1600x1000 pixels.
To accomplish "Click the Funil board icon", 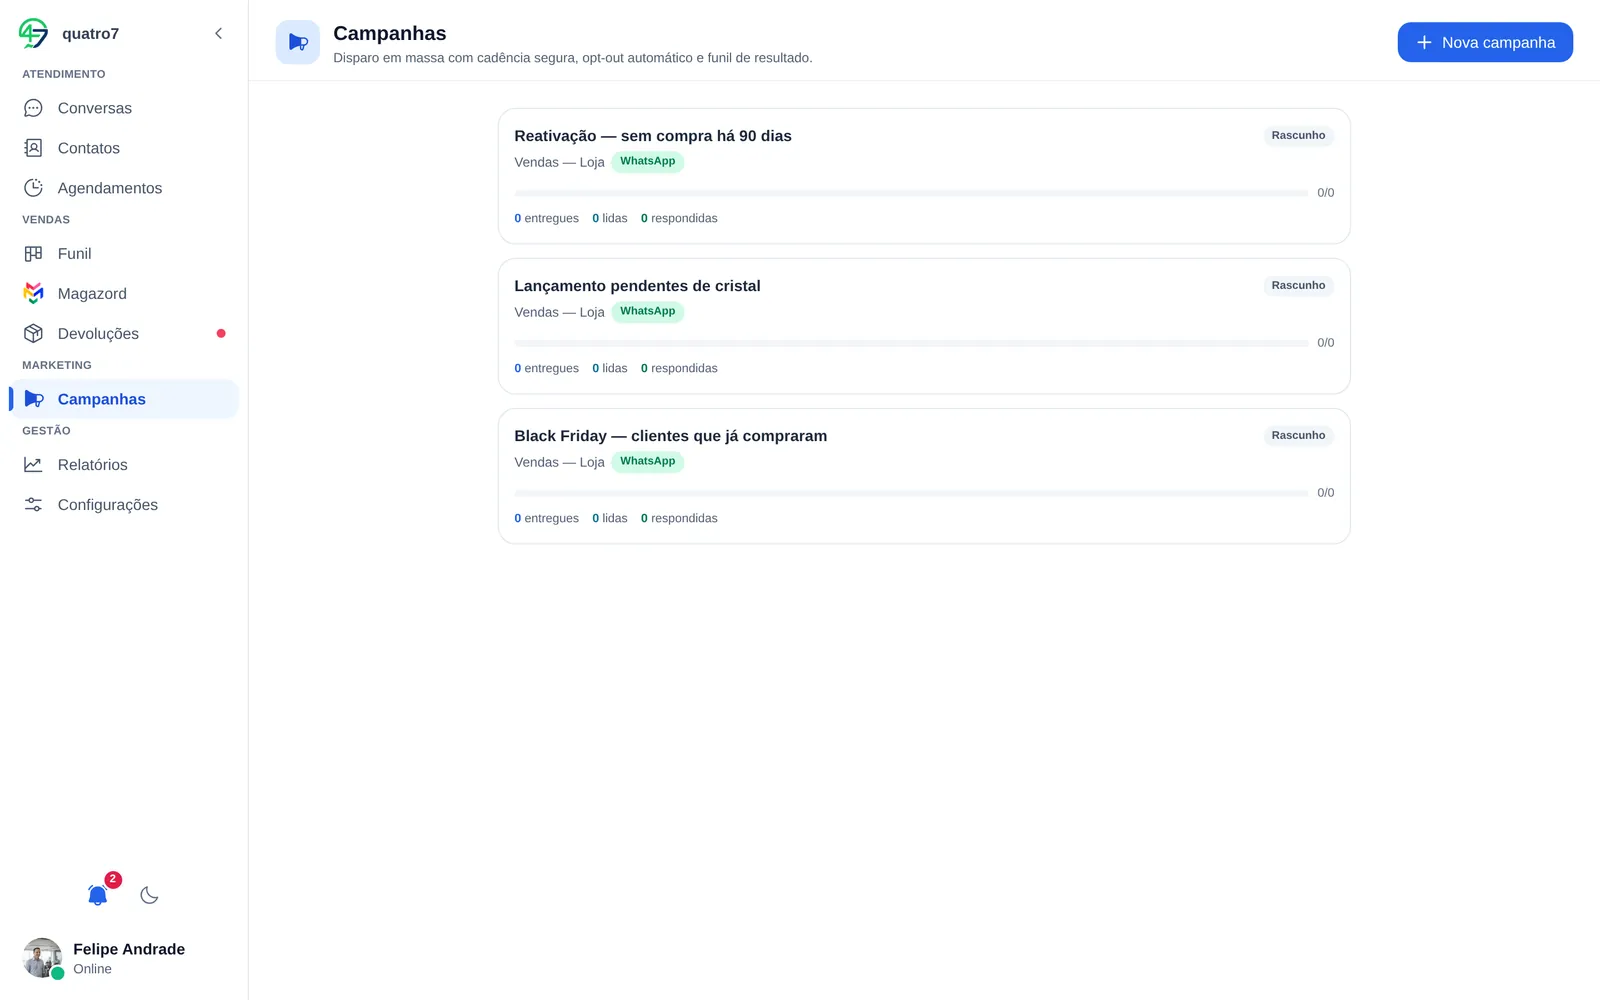I will (33, 254).
